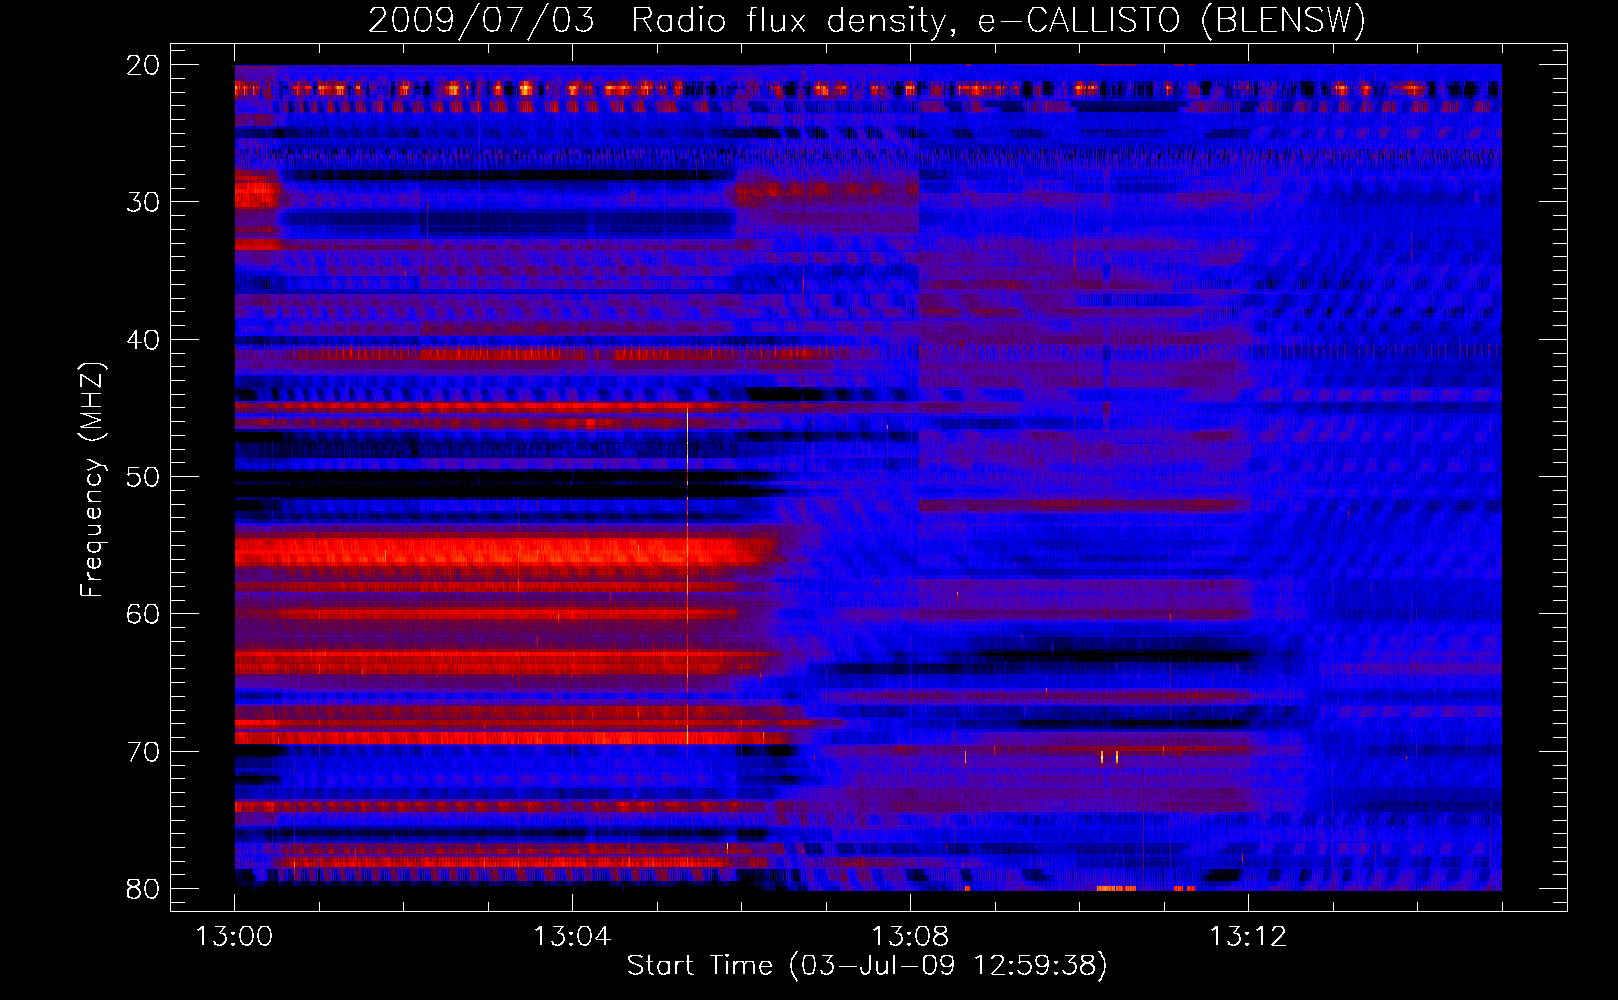
Task: Click the "Frequency (MHZ)" y-axis label
Action: point(92,480)
